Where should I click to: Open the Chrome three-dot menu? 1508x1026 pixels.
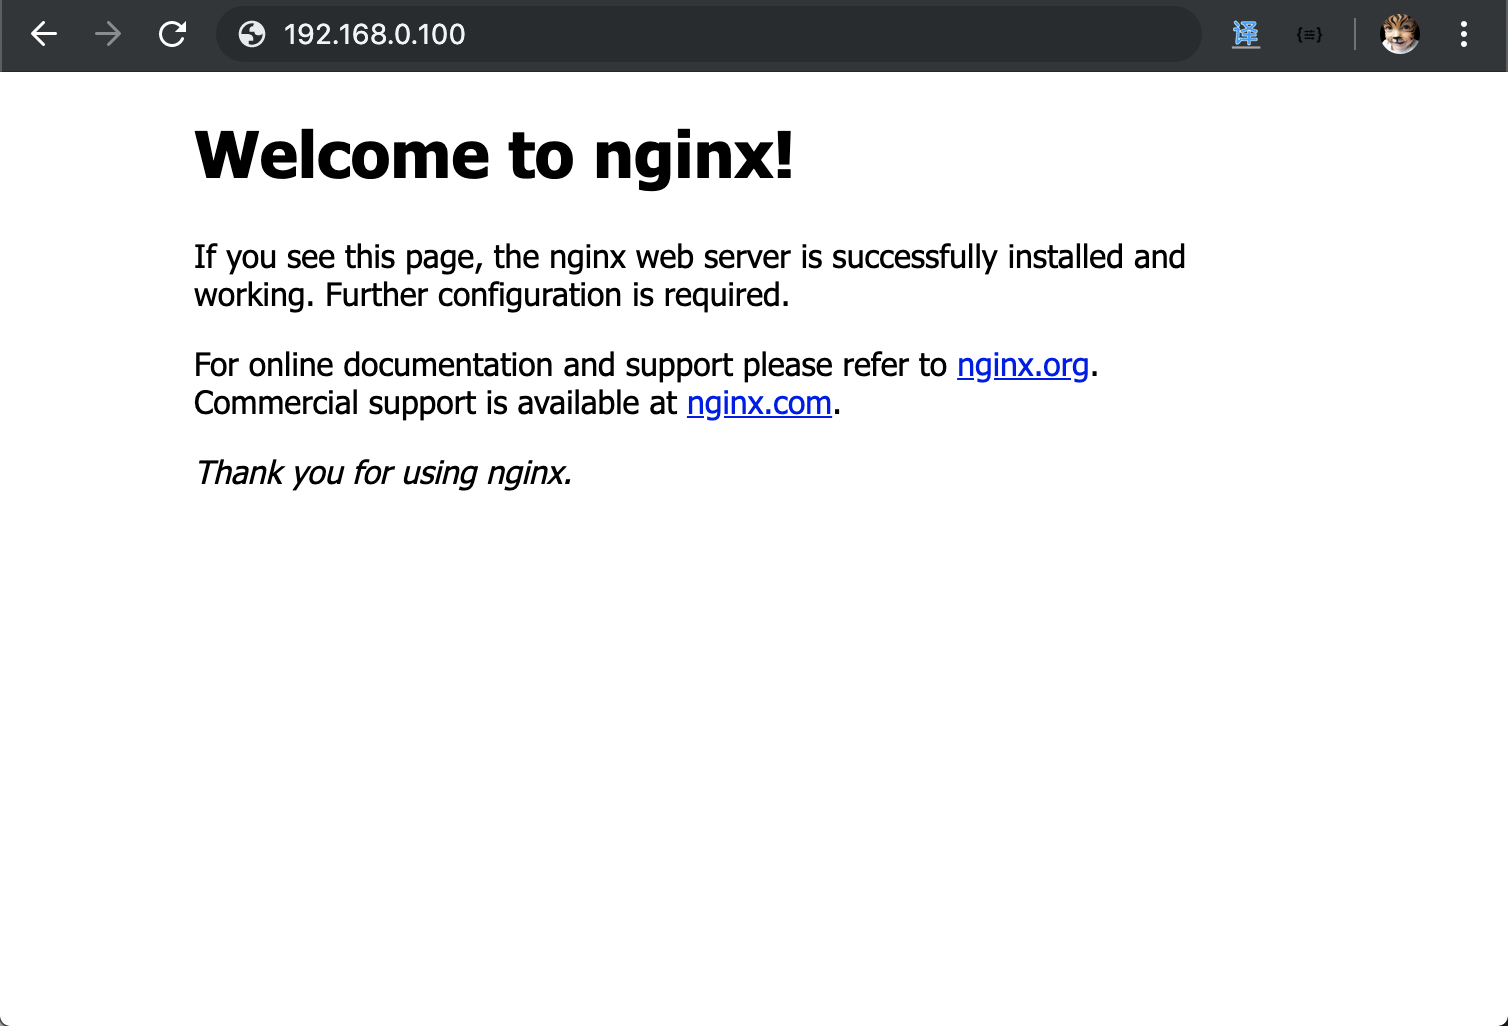(x=1464, y=35)
